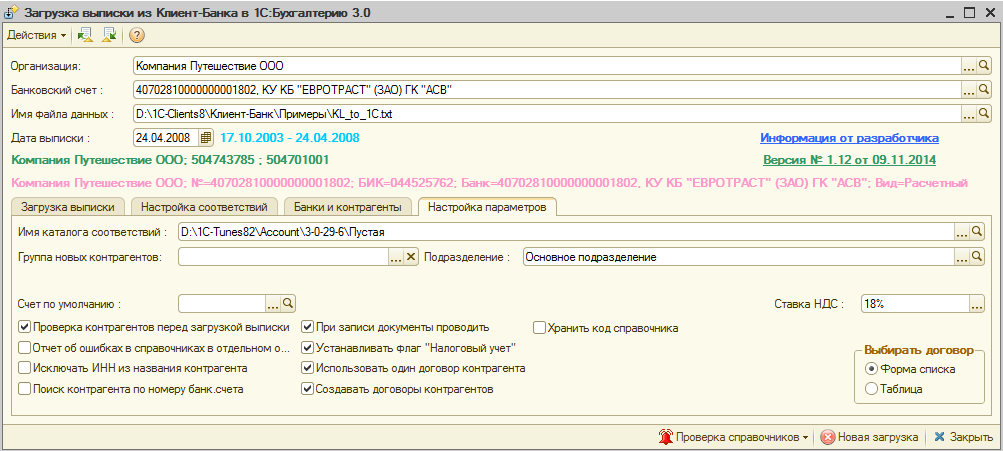Viewport: 1003px width, 451px height.
Task: Click the Группа новых контрагентов input field
Action: (x=283, y=257)
